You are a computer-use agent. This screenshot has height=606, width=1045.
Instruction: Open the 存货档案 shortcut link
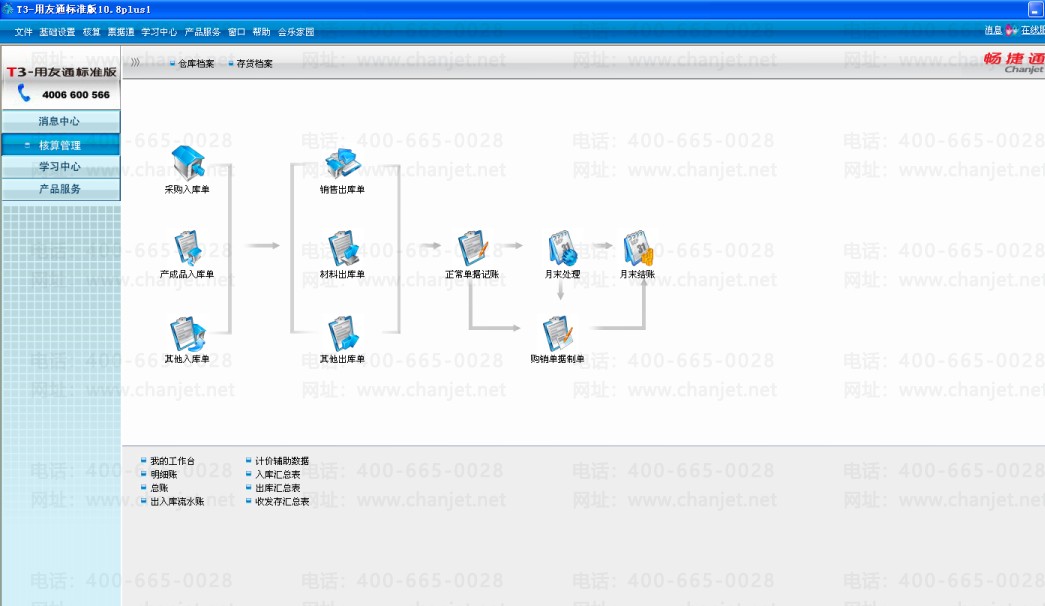[255, 63]
